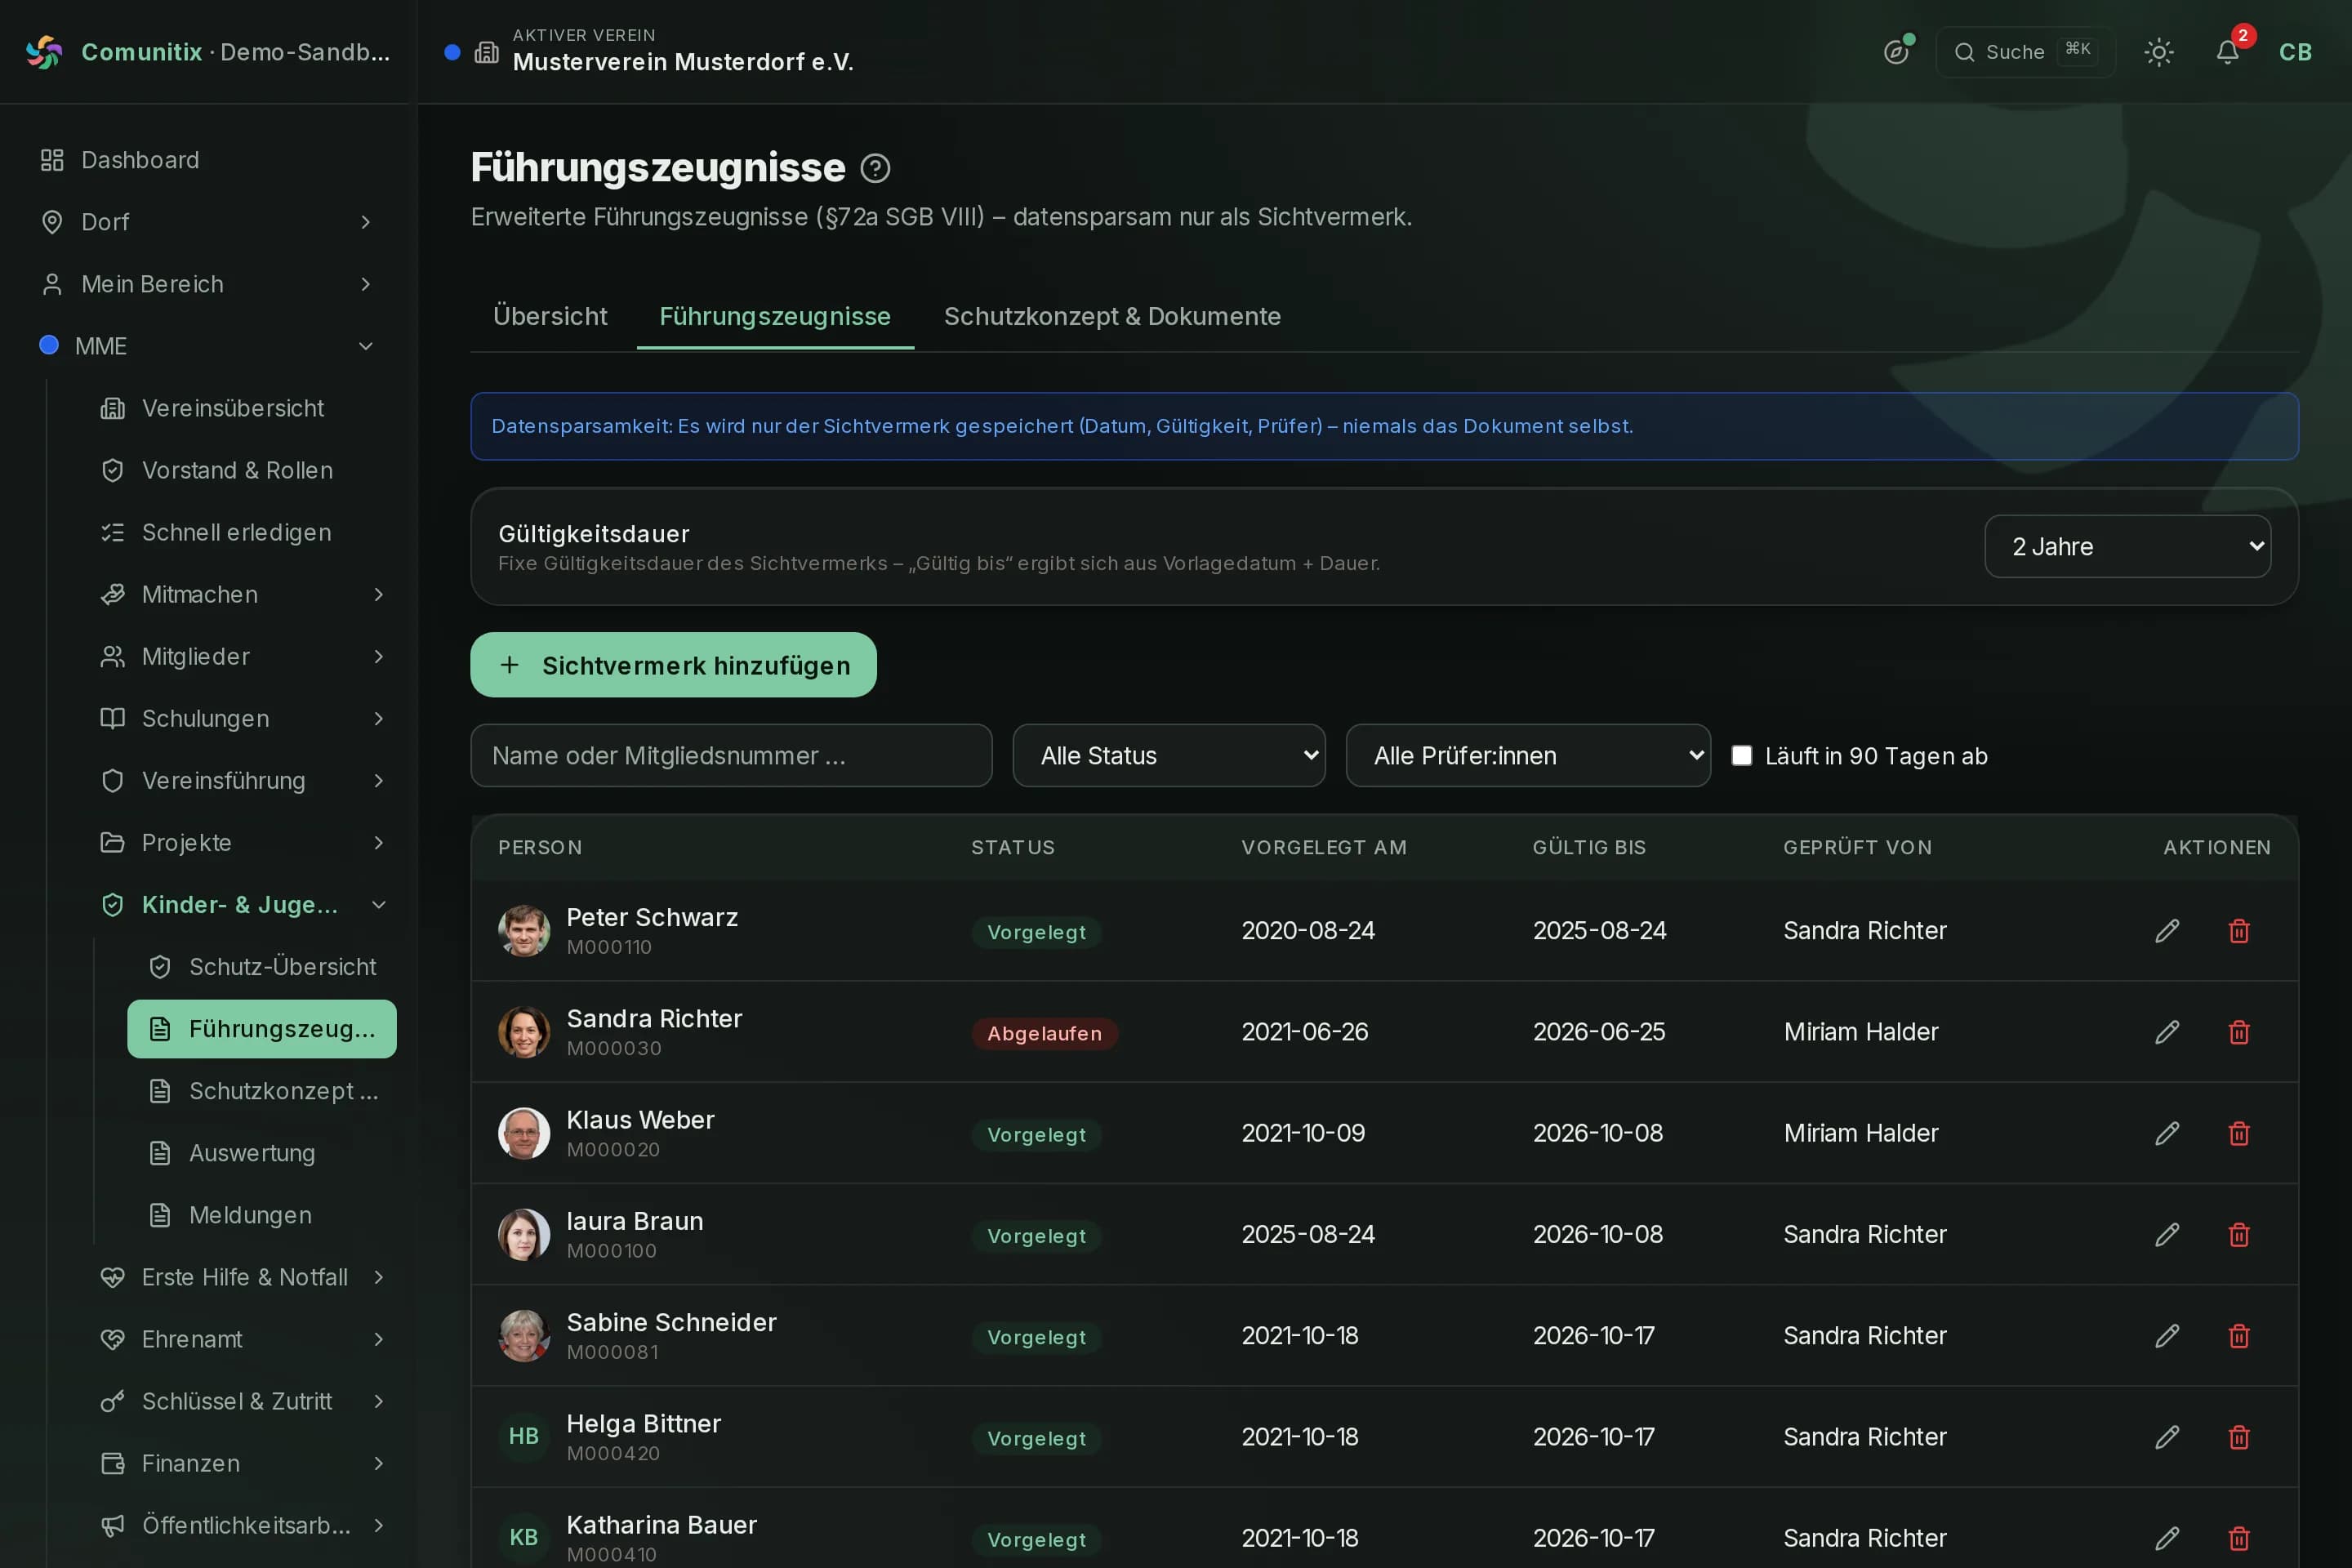Delete Katharina Bauer's Sichtvermerk
This screenshot has height=1568, width=2352.
[x=2239, y=1538]
